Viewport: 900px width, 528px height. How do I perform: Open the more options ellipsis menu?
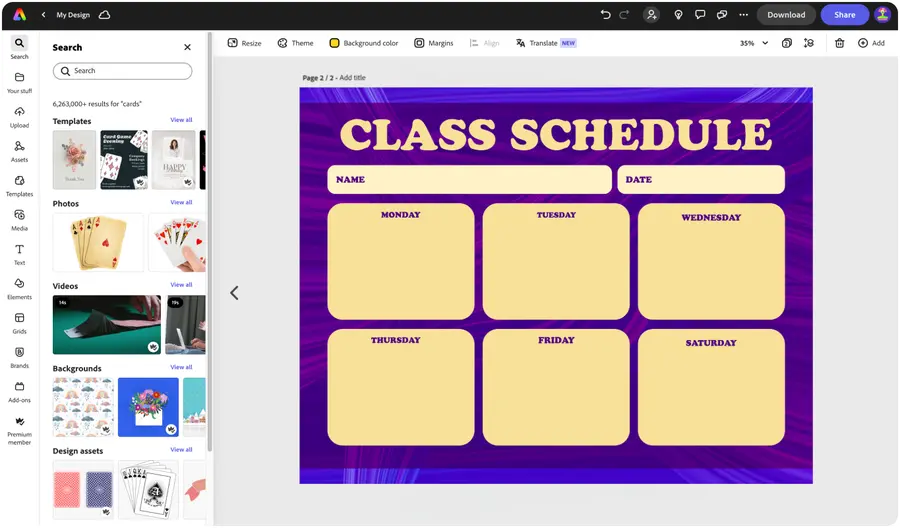coord(743,15)
